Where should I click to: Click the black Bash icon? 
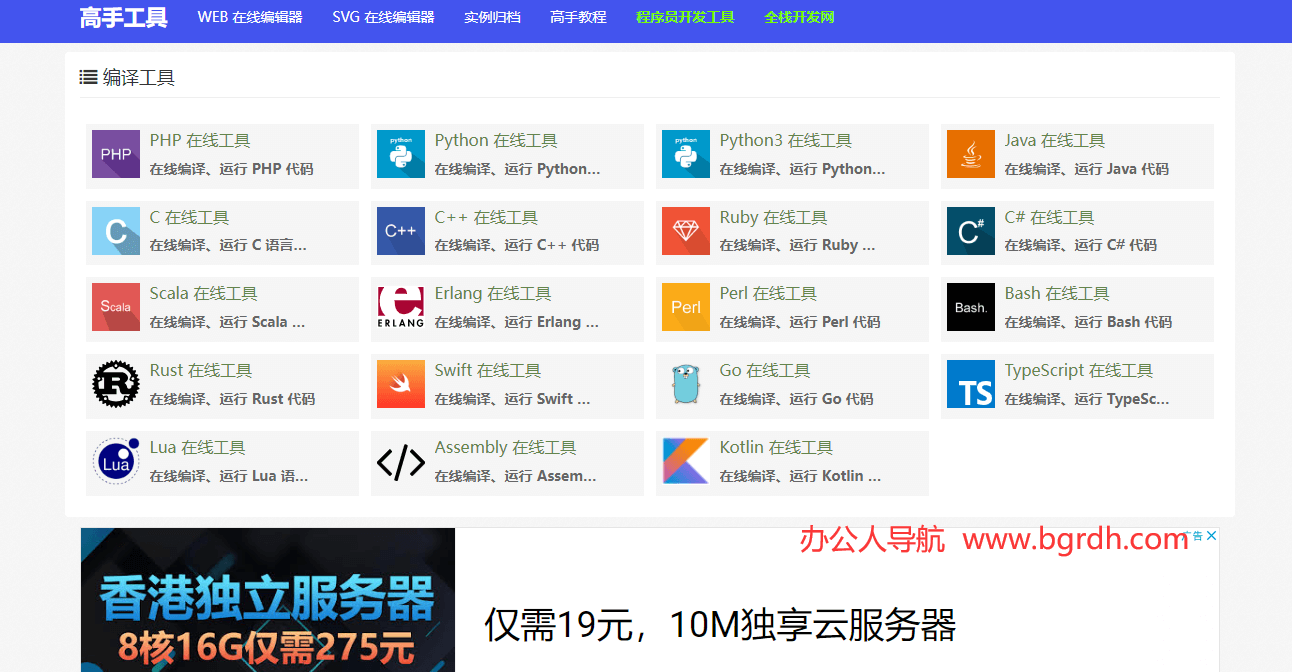point(971,307)
